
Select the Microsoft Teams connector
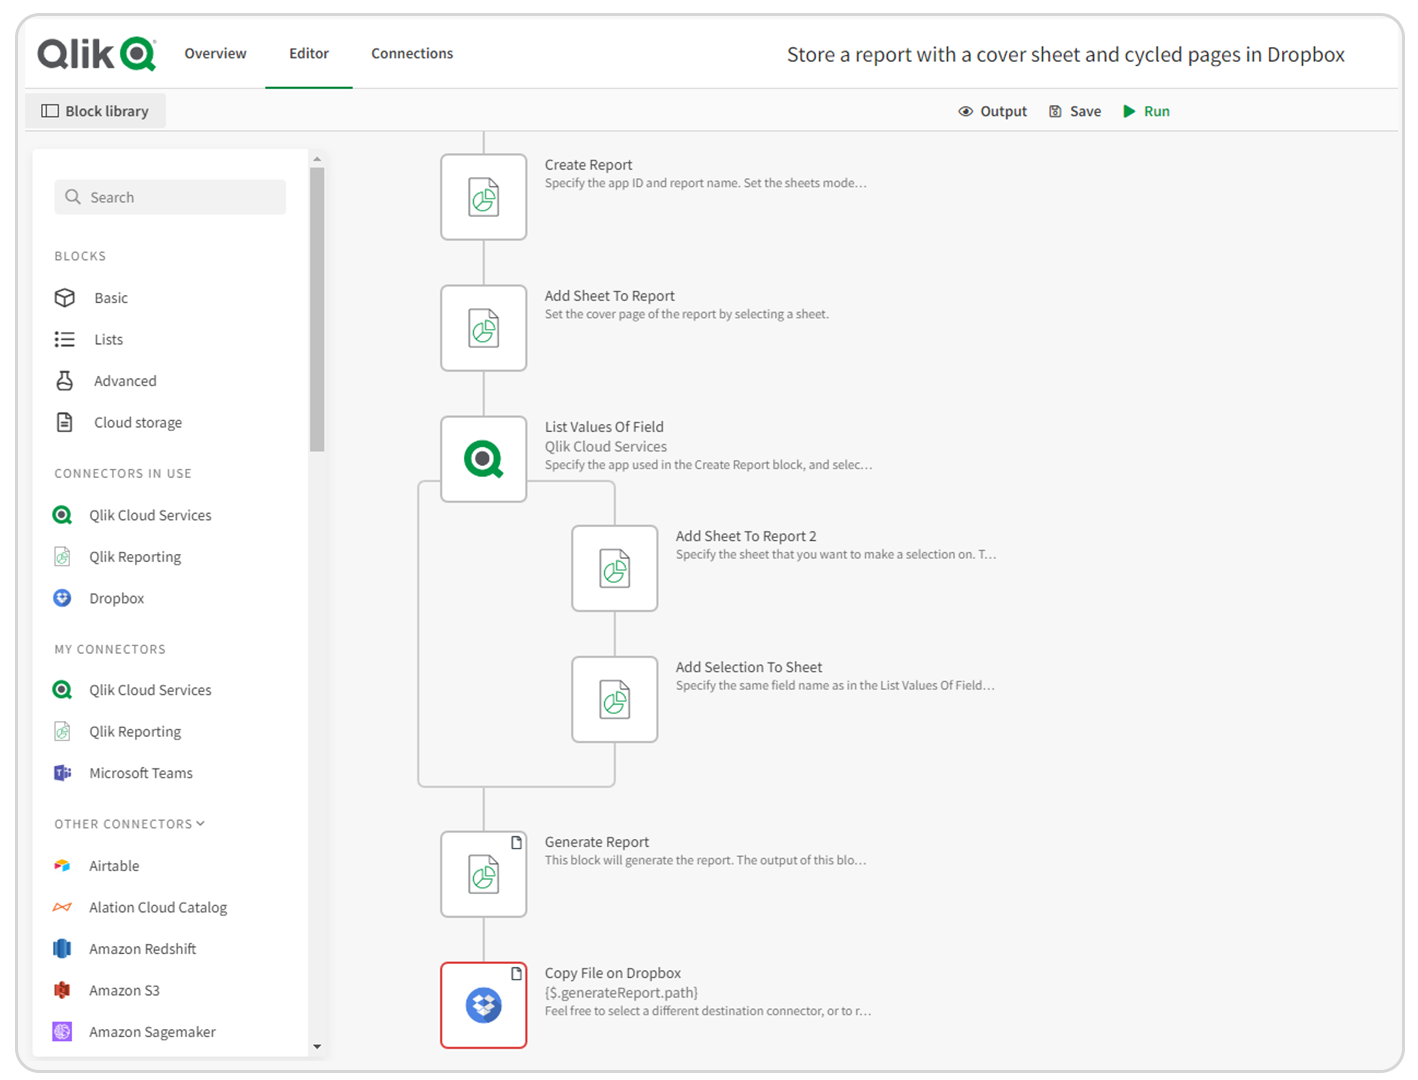click(x=122, y=773)
